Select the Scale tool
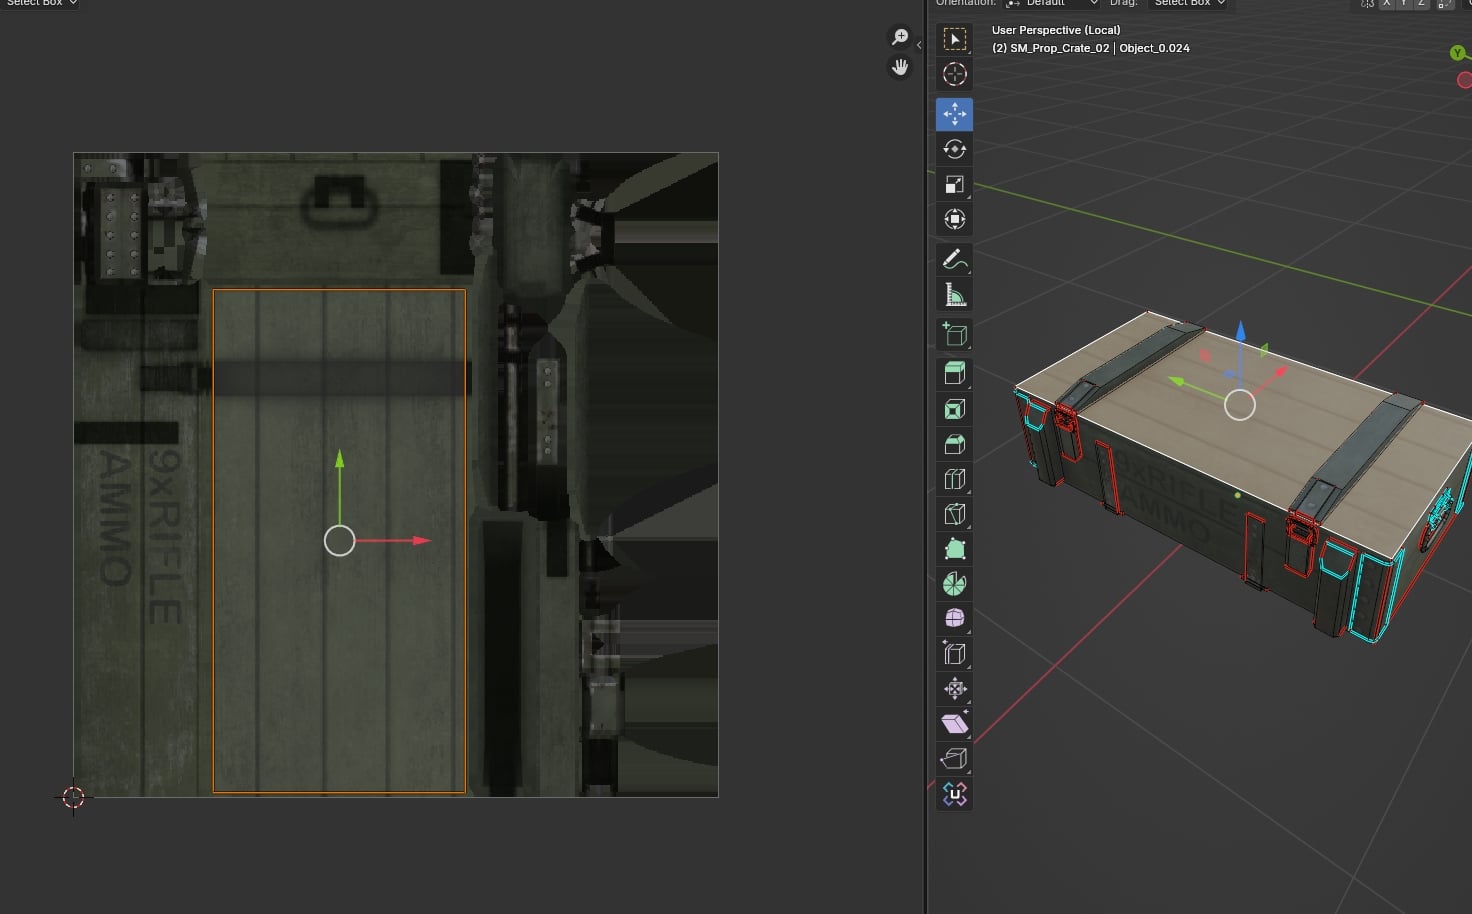1472x914 pixels. pyautogui.click(x=954, y=184)
